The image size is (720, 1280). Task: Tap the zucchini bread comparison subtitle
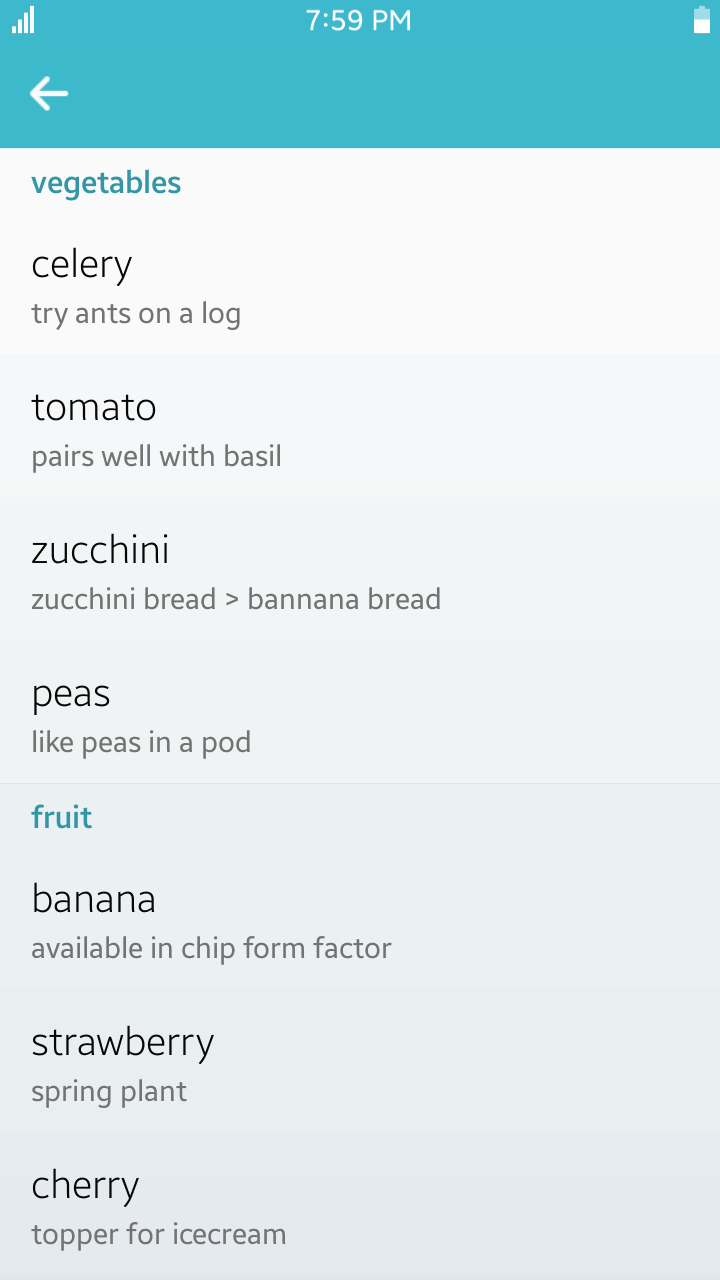coord(236,600)
